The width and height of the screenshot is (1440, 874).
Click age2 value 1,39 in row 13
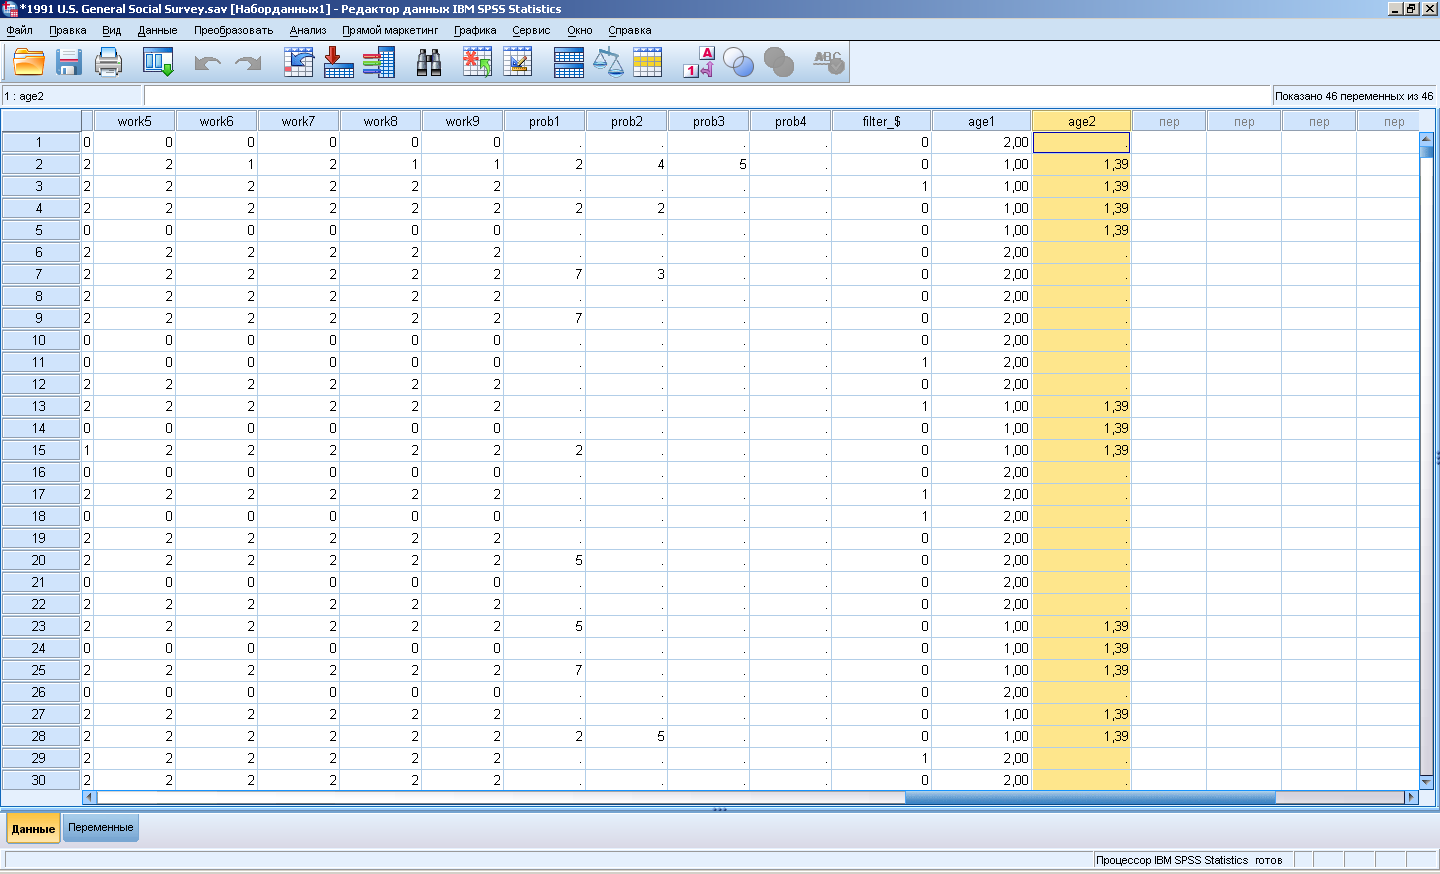1081,406
